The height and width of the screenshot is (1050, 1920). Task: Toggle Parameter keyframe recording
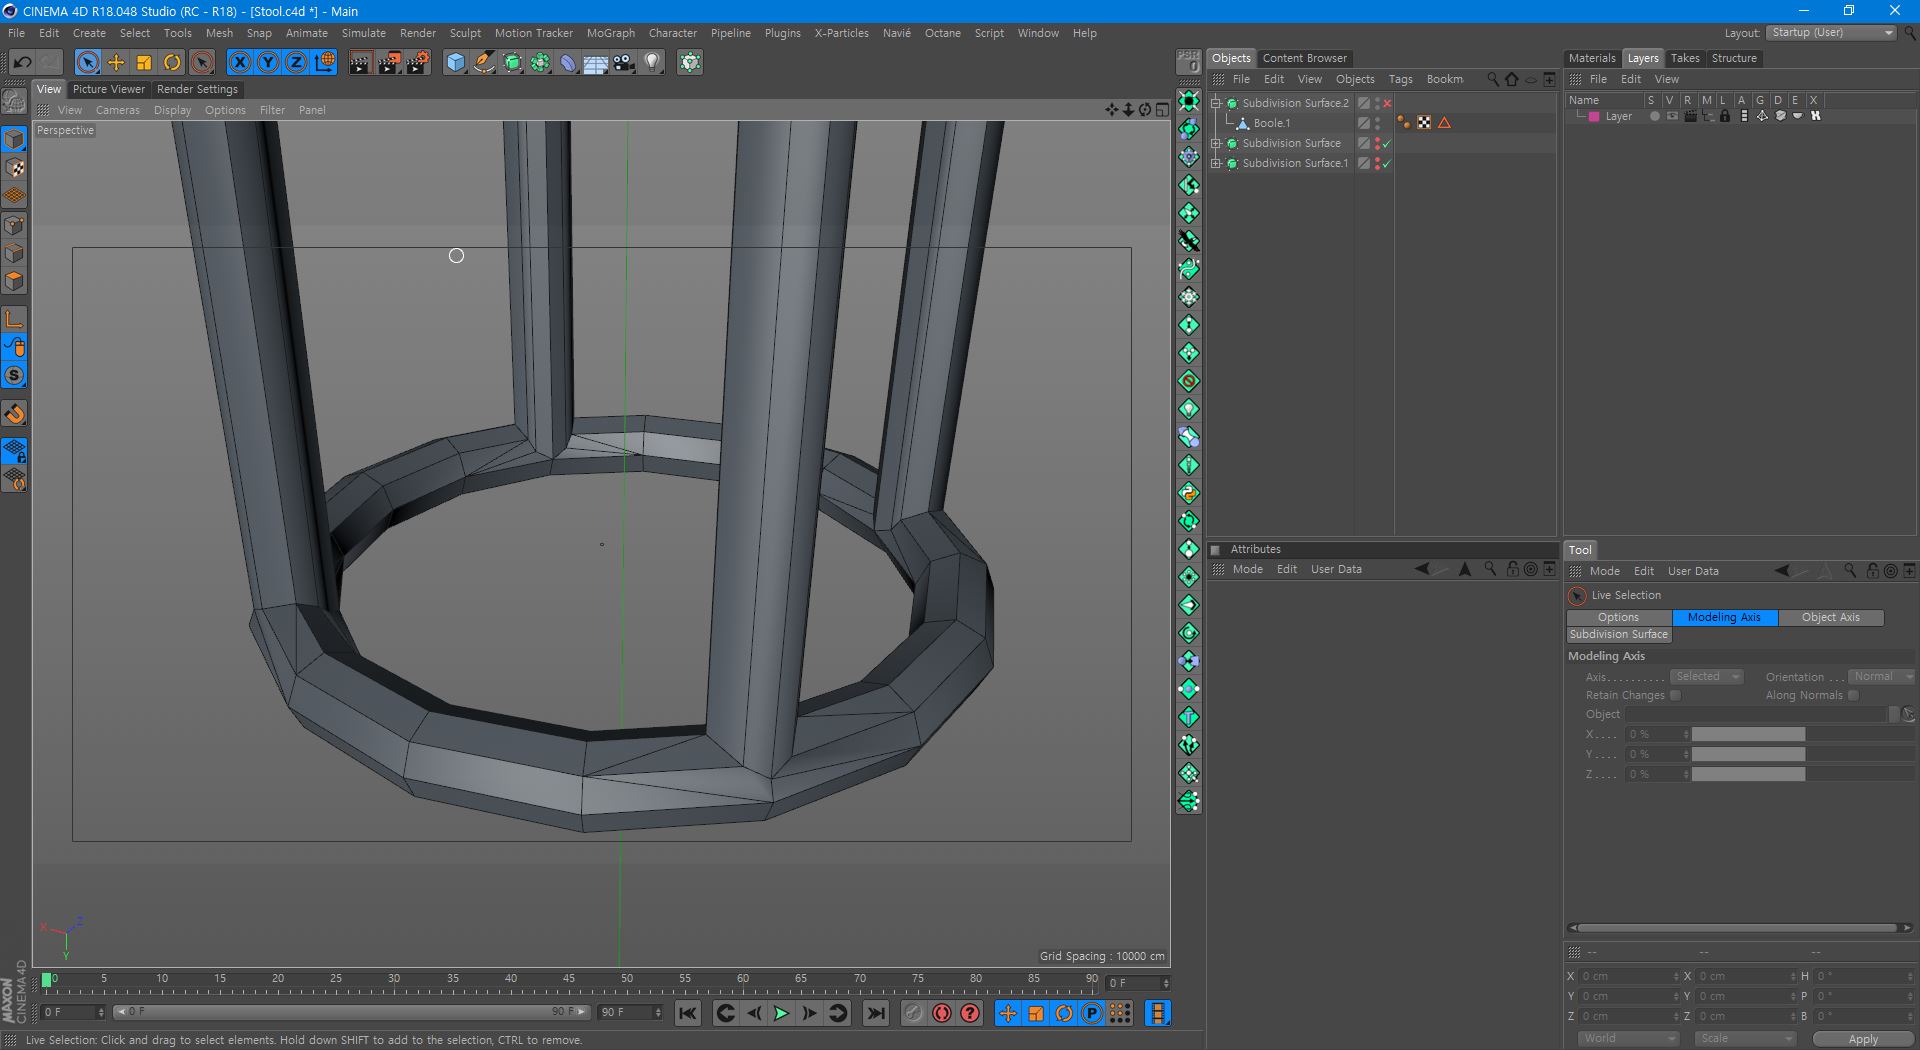[1092, 1013]
